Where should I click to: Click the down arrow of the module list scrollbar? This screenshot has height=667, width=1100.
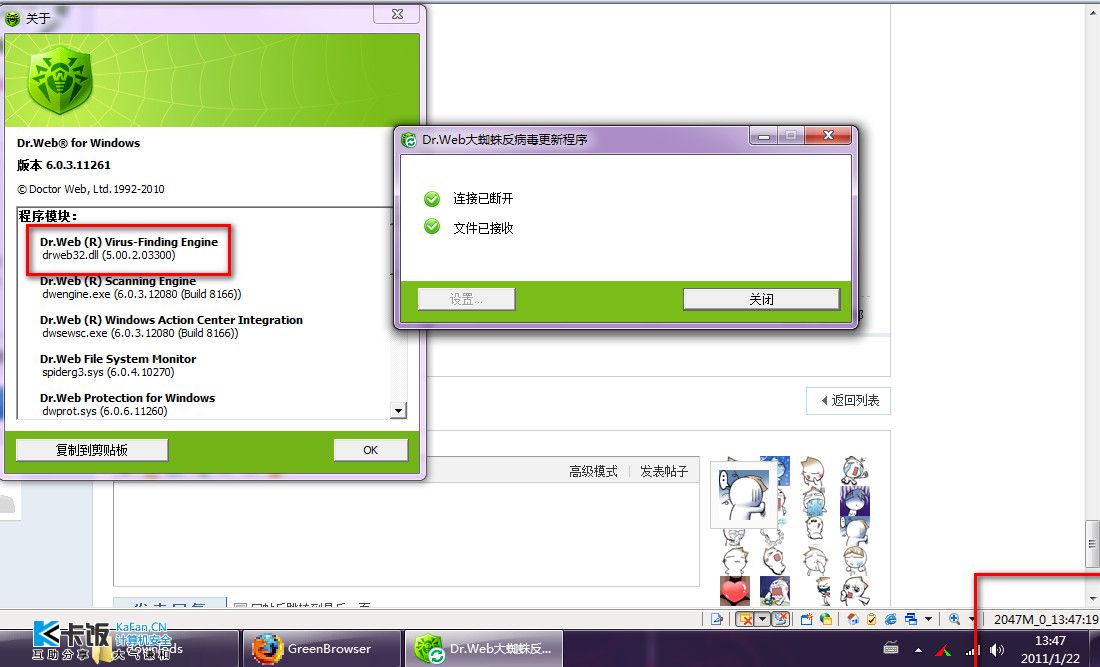[x=398, y=411]
